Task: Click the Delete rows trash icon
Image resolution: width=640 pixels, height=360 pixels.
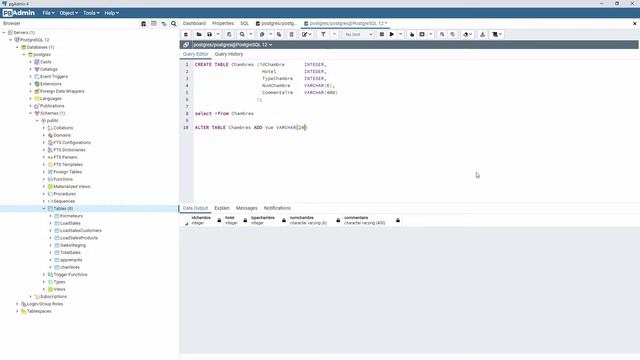Action: [x=291, y=34]
